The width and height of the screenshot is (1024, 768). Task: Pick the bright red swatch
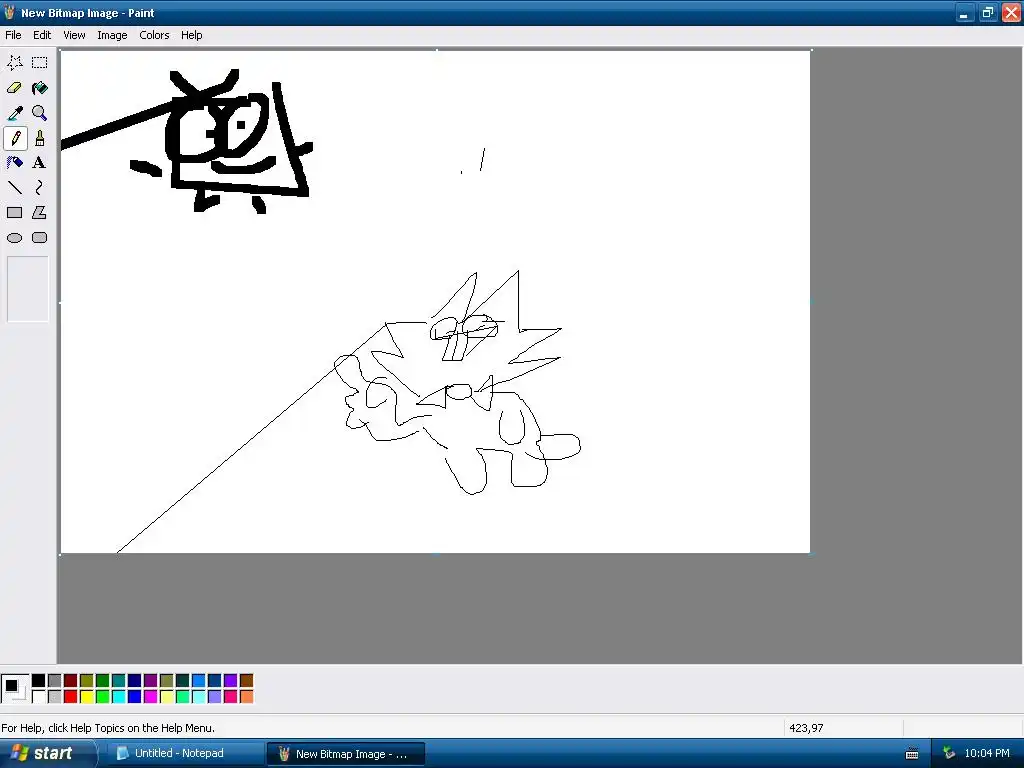tap(71, 697)
